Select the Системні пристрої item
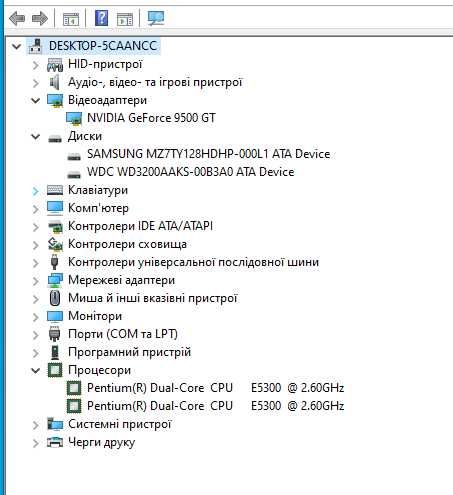Image resolution: width=453 pixels, height=495 pixels. pyautogui.click(x=119, y=424)
